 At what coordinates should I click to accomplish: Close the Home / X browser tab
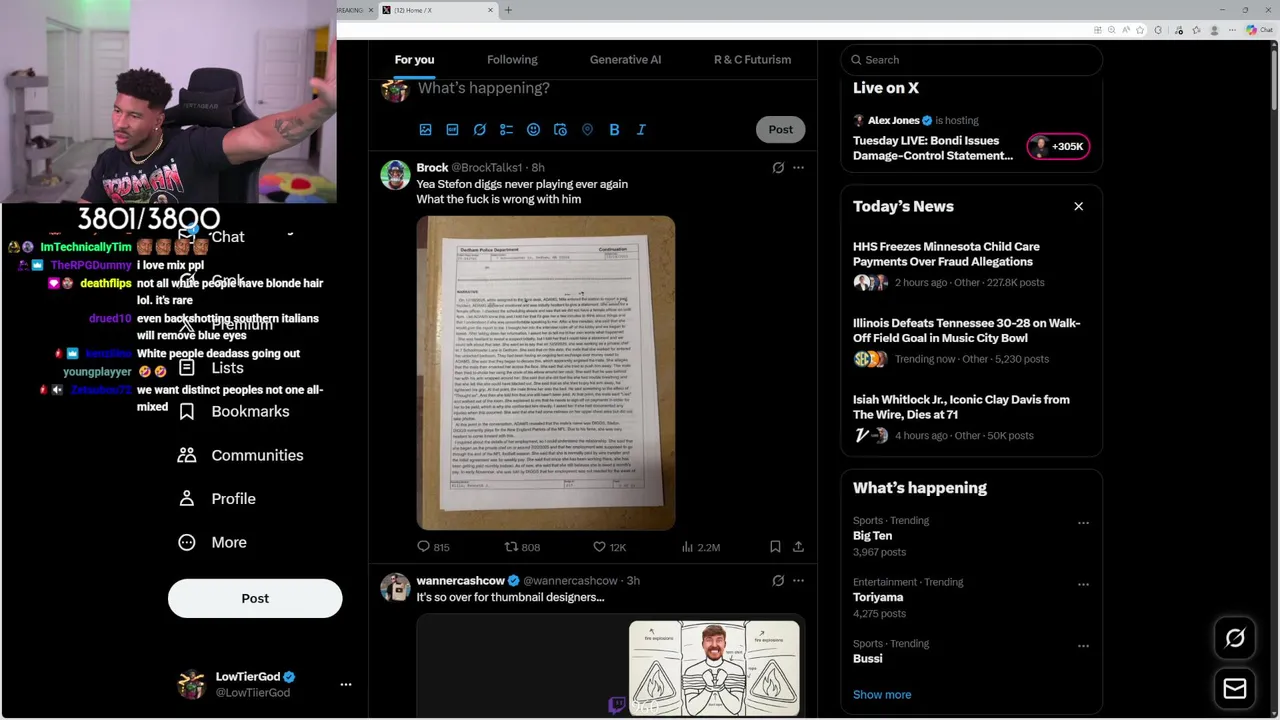click(x=490, y=10)
